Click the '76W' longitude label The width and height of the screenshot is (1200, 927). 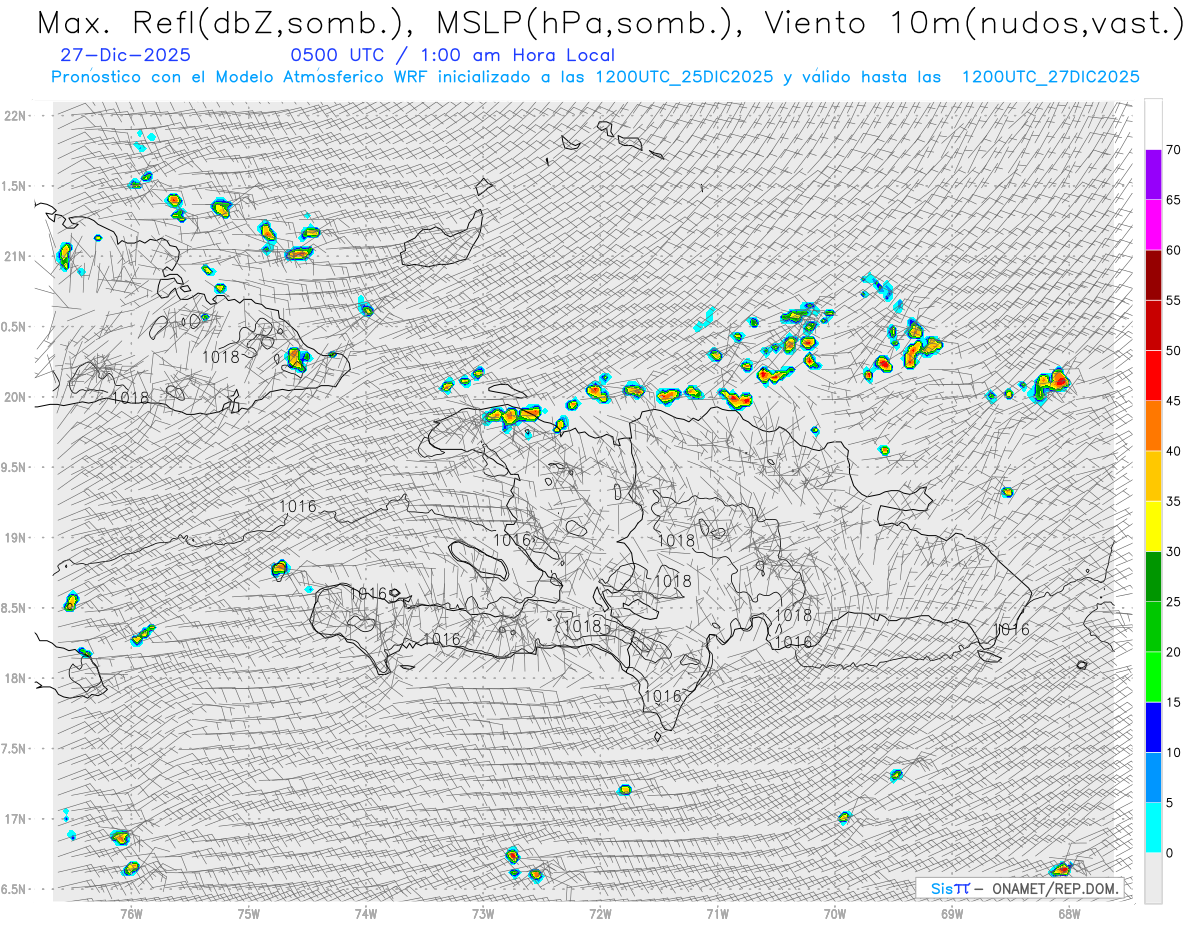tap(131, 913)
